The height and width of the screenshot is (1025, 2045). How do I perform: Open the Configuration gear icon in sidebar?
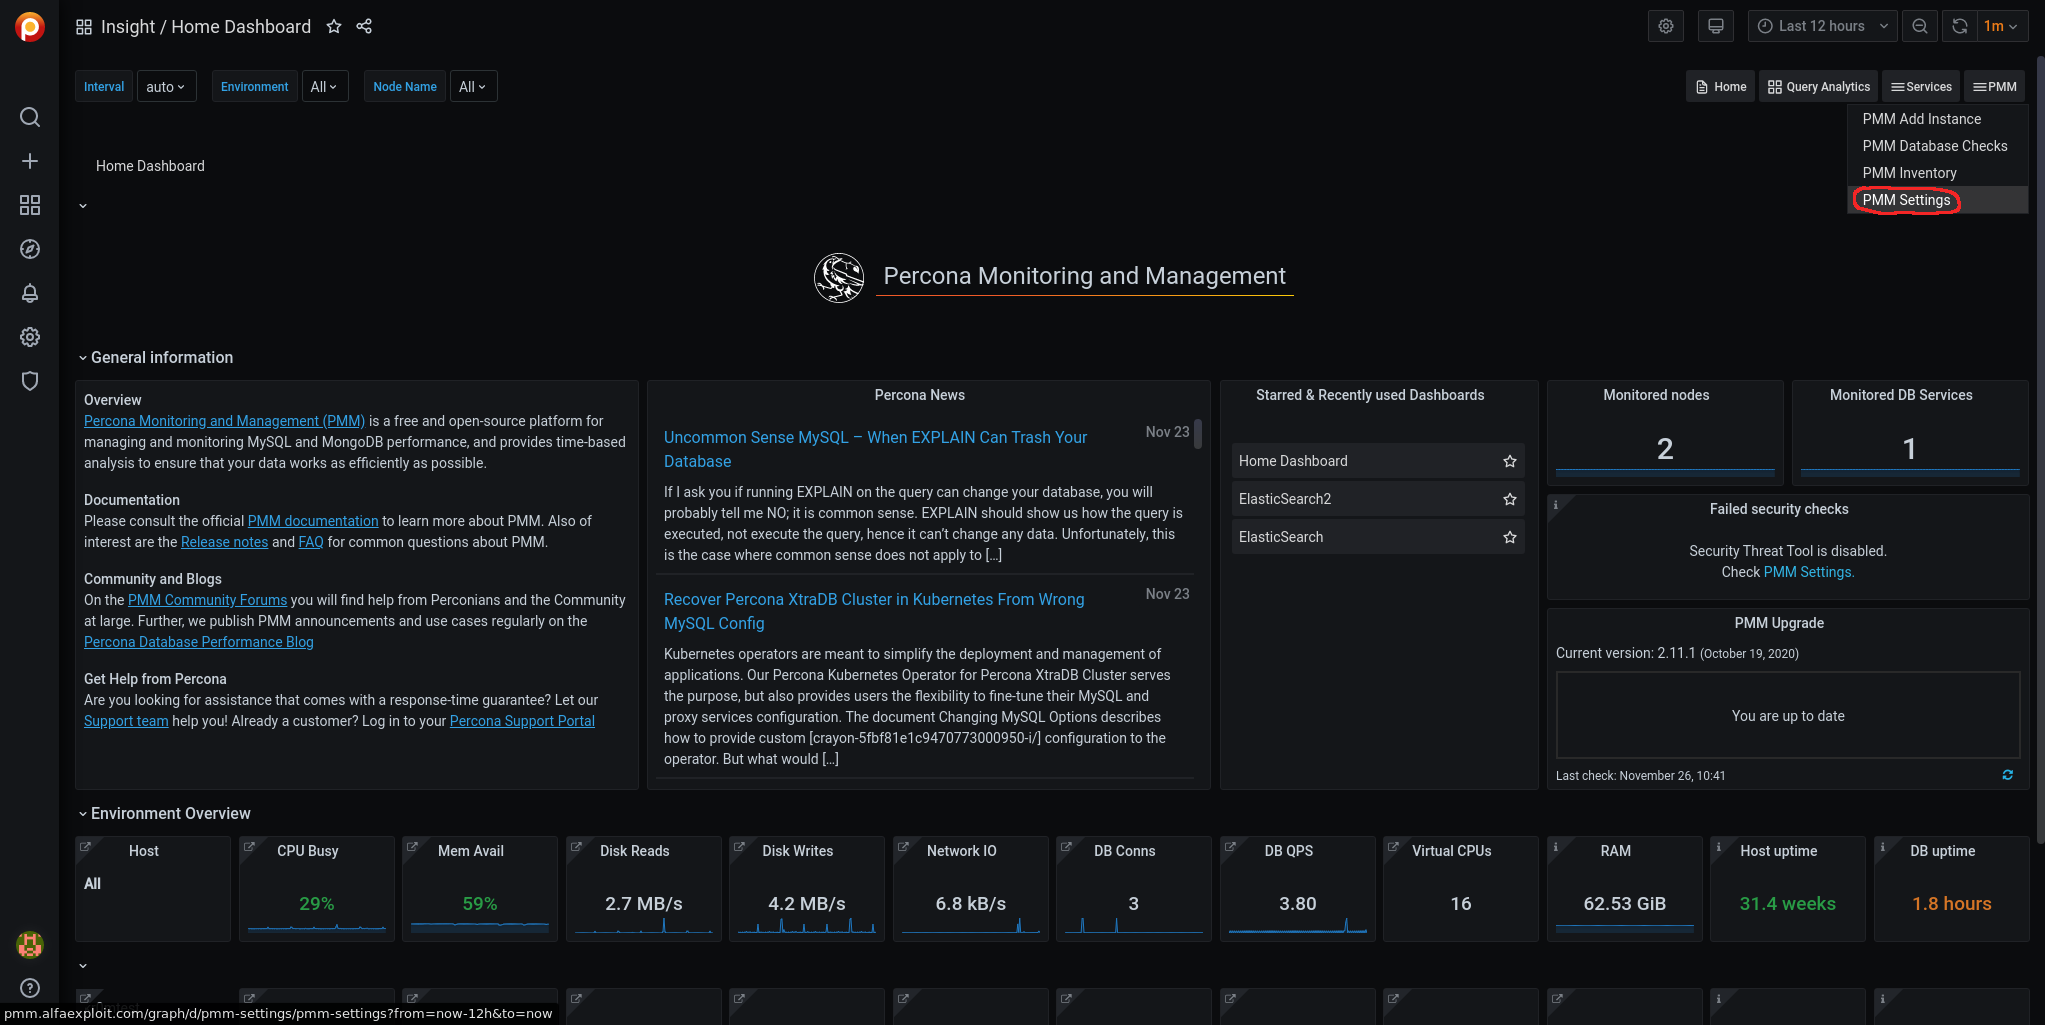[30, 337]
